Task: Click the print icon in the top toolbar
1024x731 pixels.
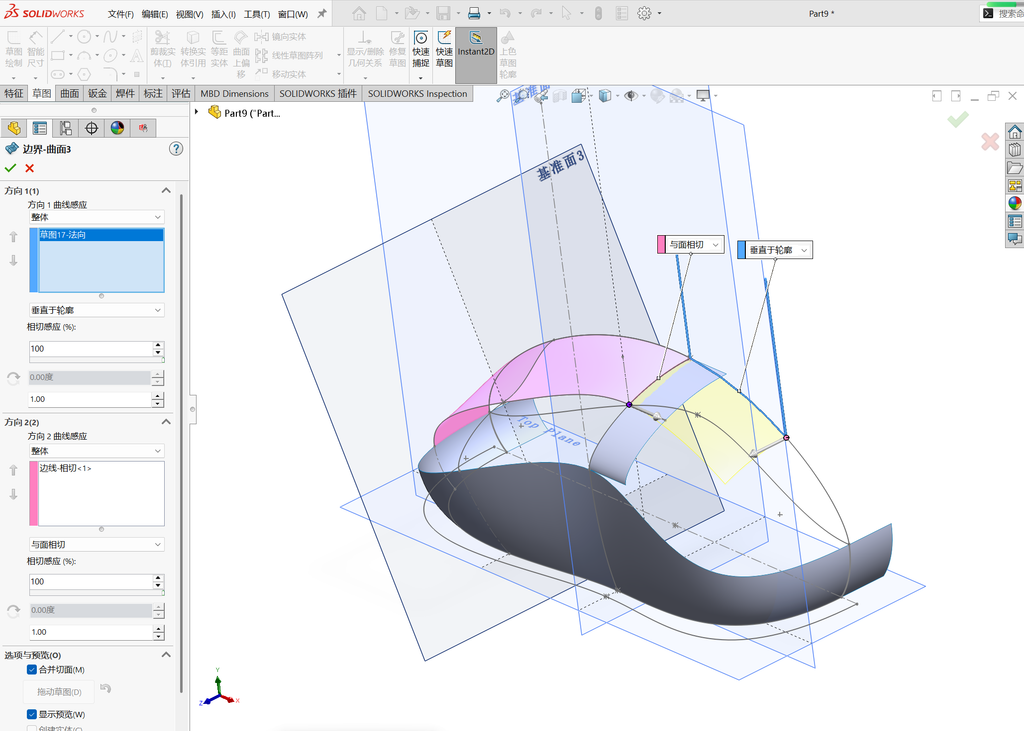Action: point(474,13)
